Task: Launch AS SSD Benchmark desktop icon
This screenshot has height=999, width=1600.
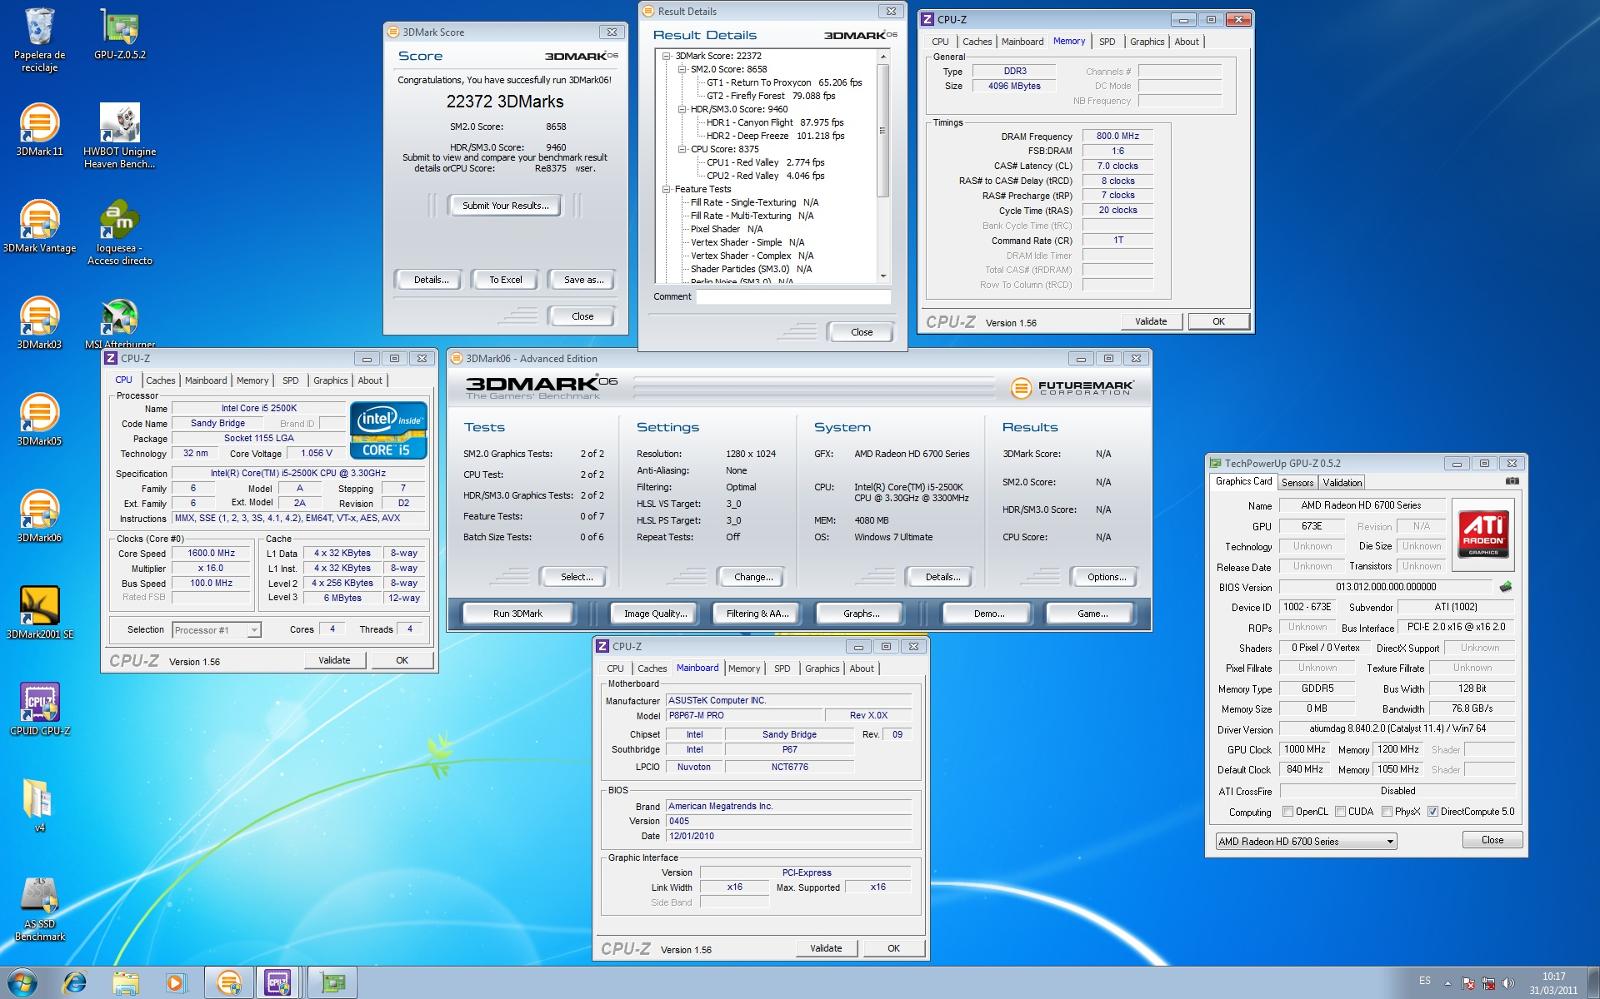Action: (x=39, y=909)
